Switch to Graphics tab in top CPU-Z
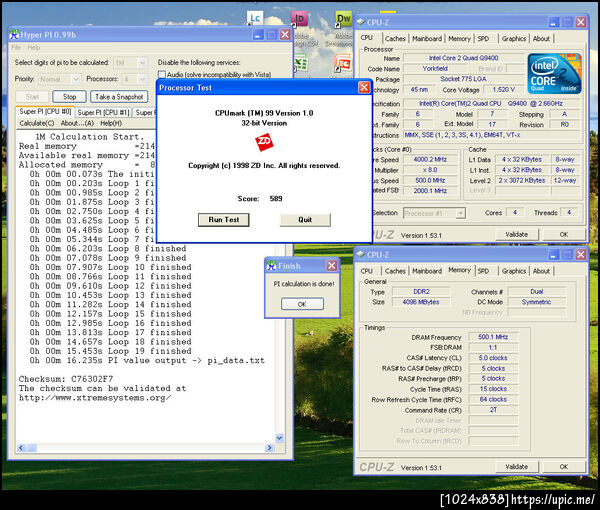This screenshot has height=510, width=600. click(x=514, y=39)
